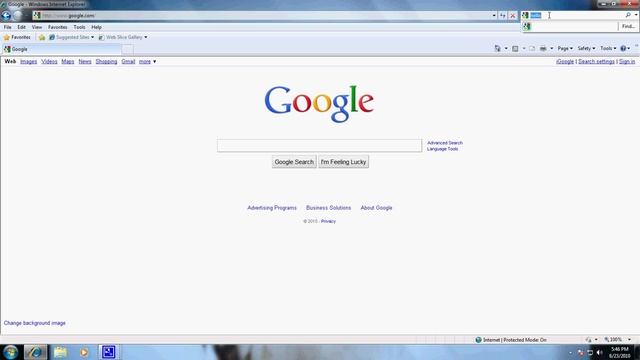Click the Internet Explorer taskbar icon
Image resolution: width=640 pixels, height=360 pixels.
[35, 352]
